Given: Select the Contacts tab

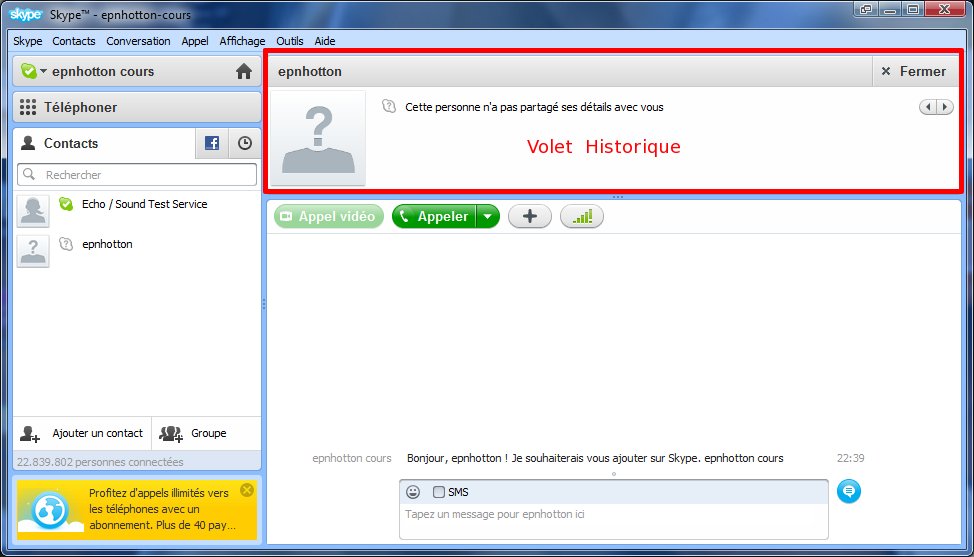Looking at the screenshot, I should [104, 143].
